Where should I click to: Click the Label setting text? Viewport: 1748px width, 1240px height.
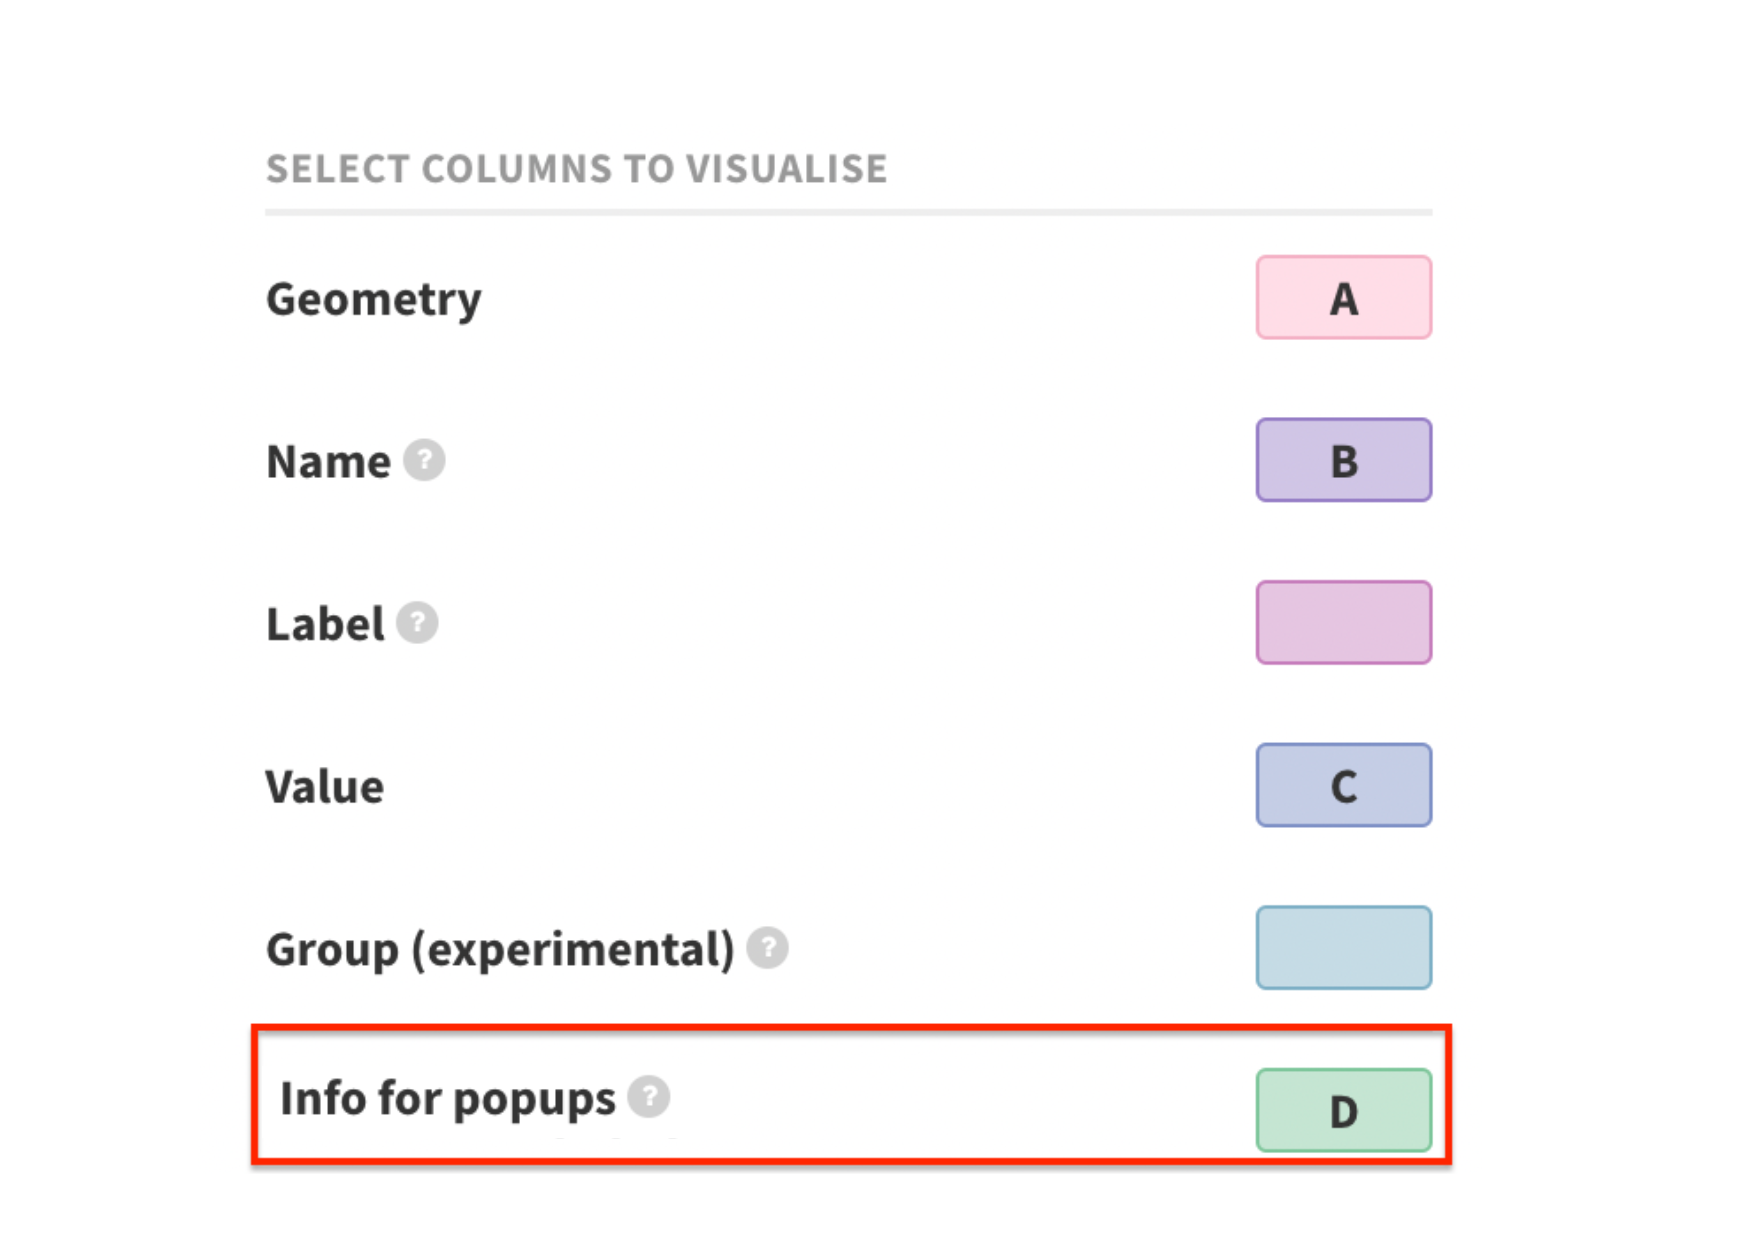(x=325, y=624)
